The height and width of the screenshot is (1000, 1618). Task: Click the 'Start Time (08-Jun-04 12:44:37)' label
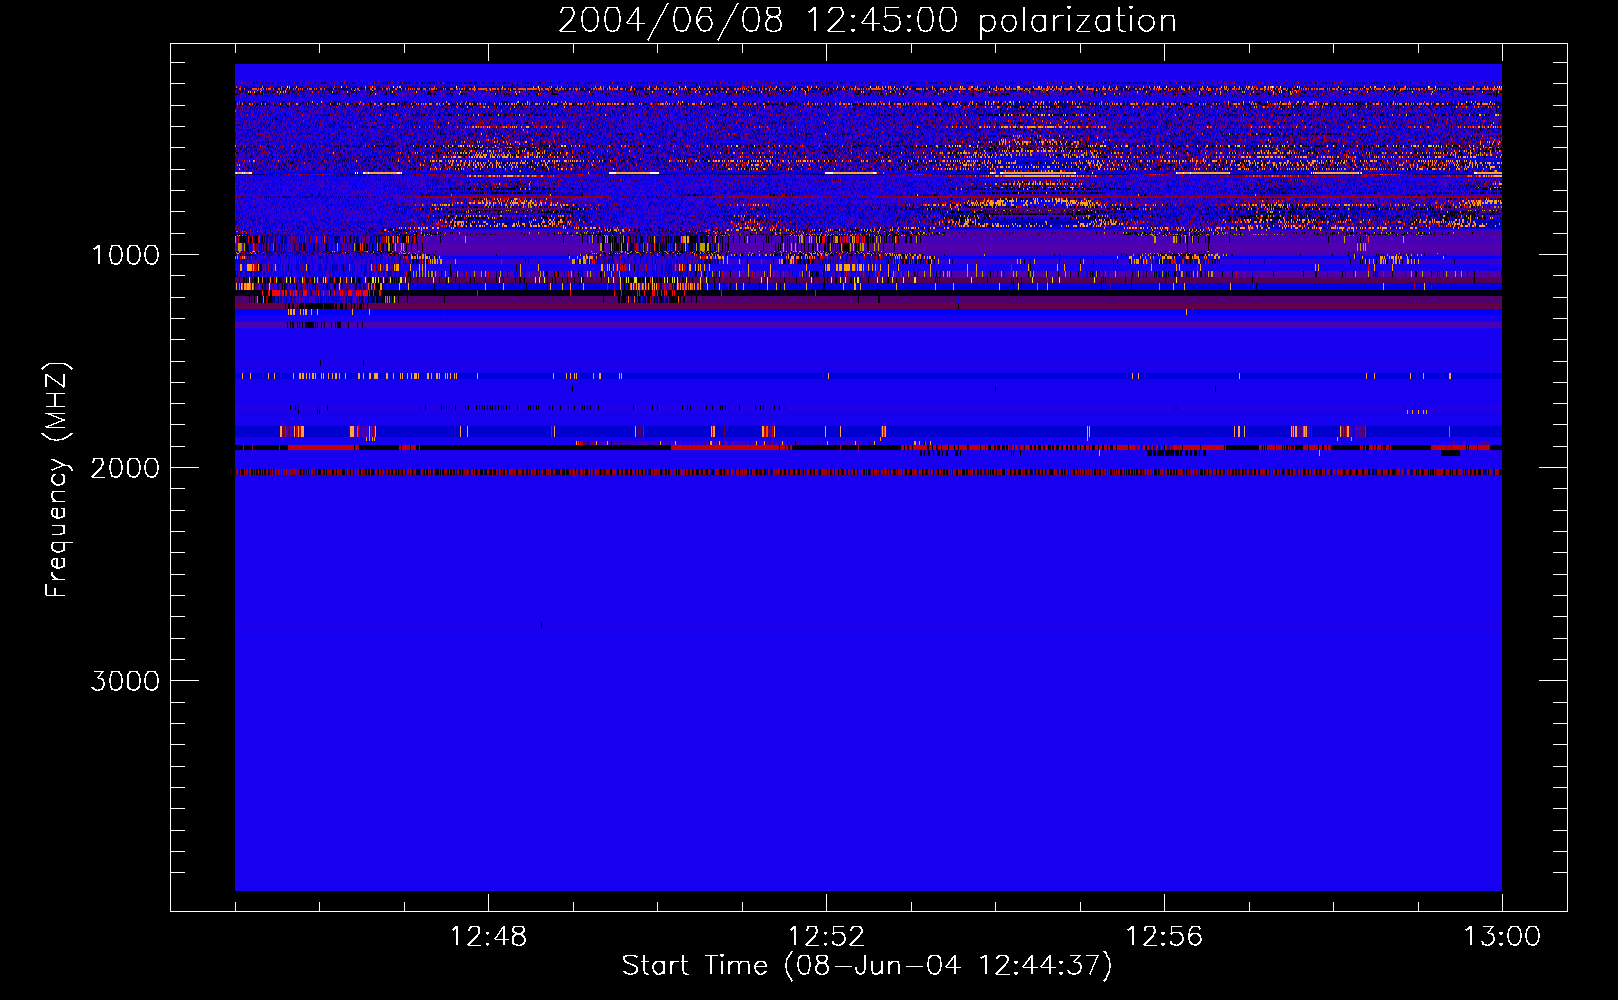(867, 966)
